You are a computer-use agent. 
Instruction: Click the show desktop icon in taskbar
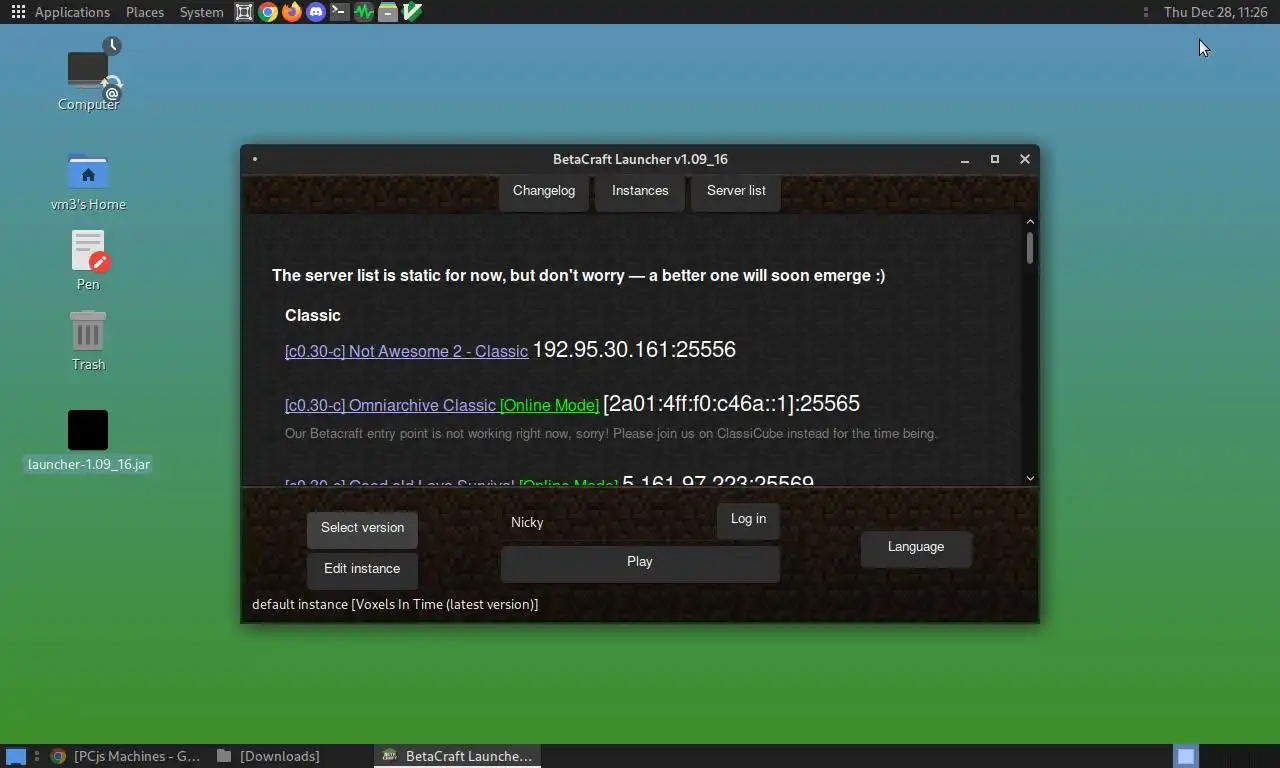[x=16, y=756]
